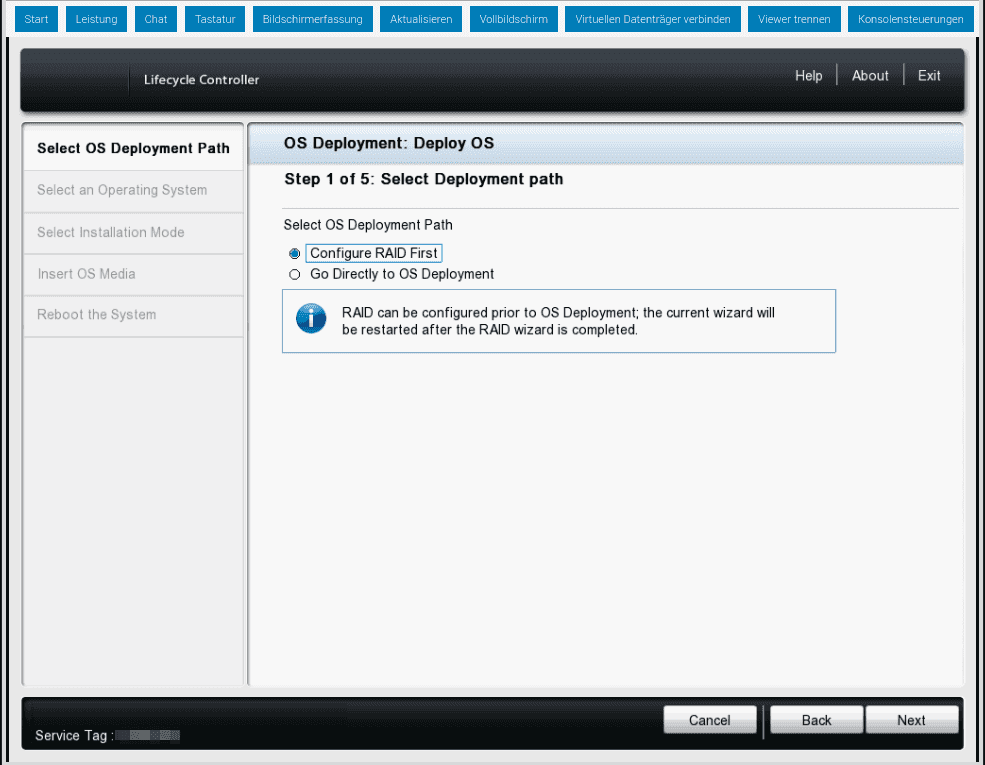Open the Leistung menu
This screenshot has height=765, width=985.
96,19
